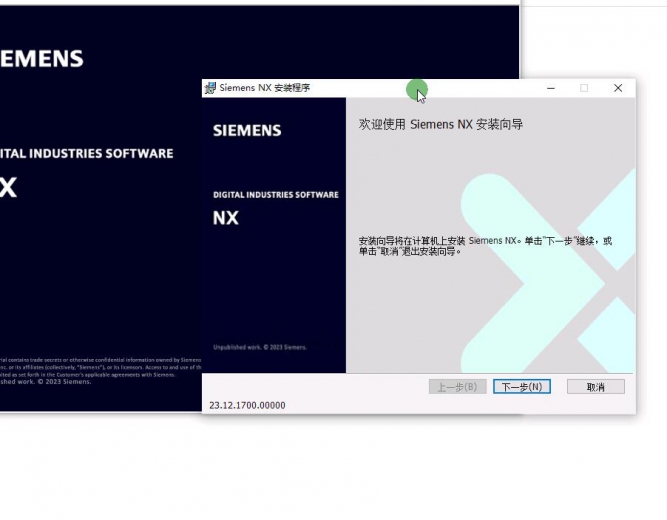The height and width of the screenshot is (520, 667).
Task: Click the 安装向导将在计算机上安装 description text
Action: pos(485,246)
